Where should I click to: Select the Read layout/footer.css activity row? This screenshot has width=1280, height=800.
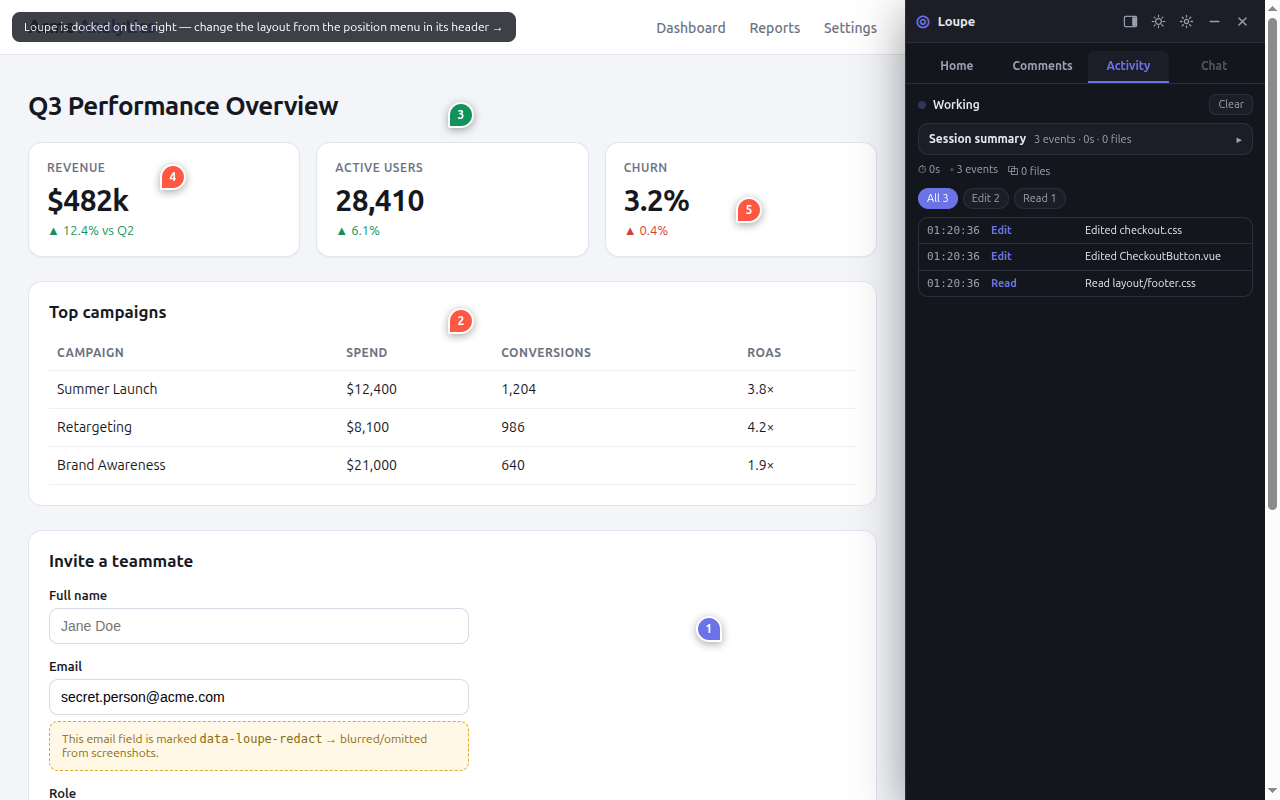tap(1085, 283)
